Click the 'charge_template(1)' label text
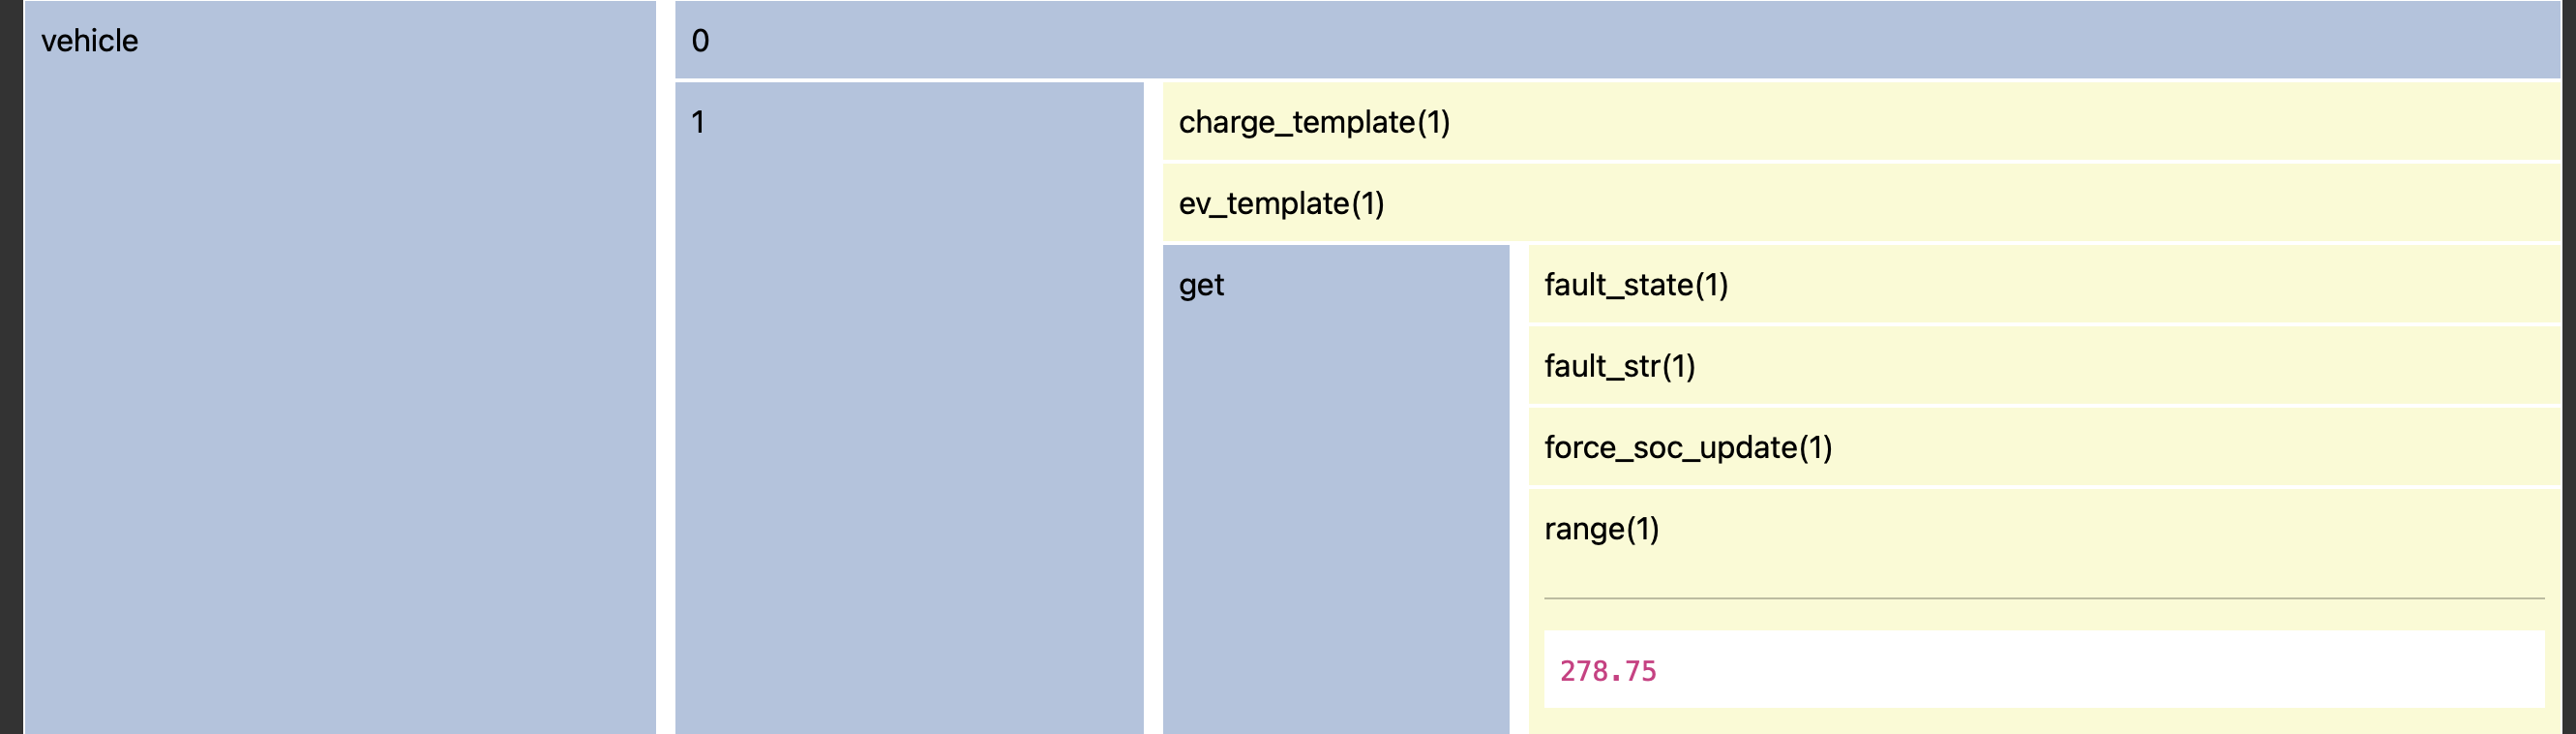Screen dimensions: 2576x734 point(1314,122)
